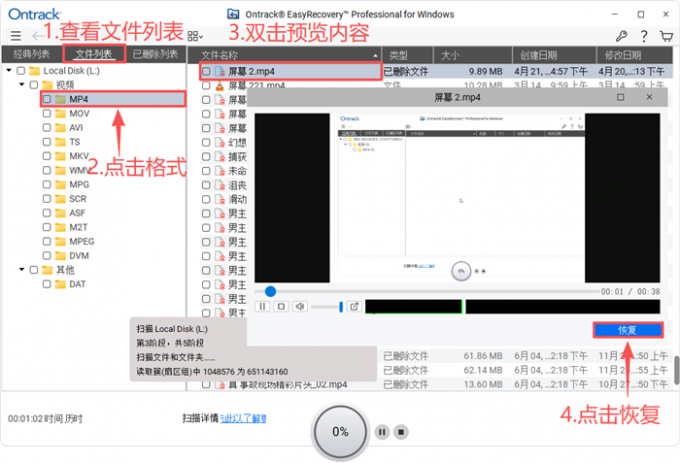
Task: Check the 视频 folder checkbox
Action: point(34,85)
